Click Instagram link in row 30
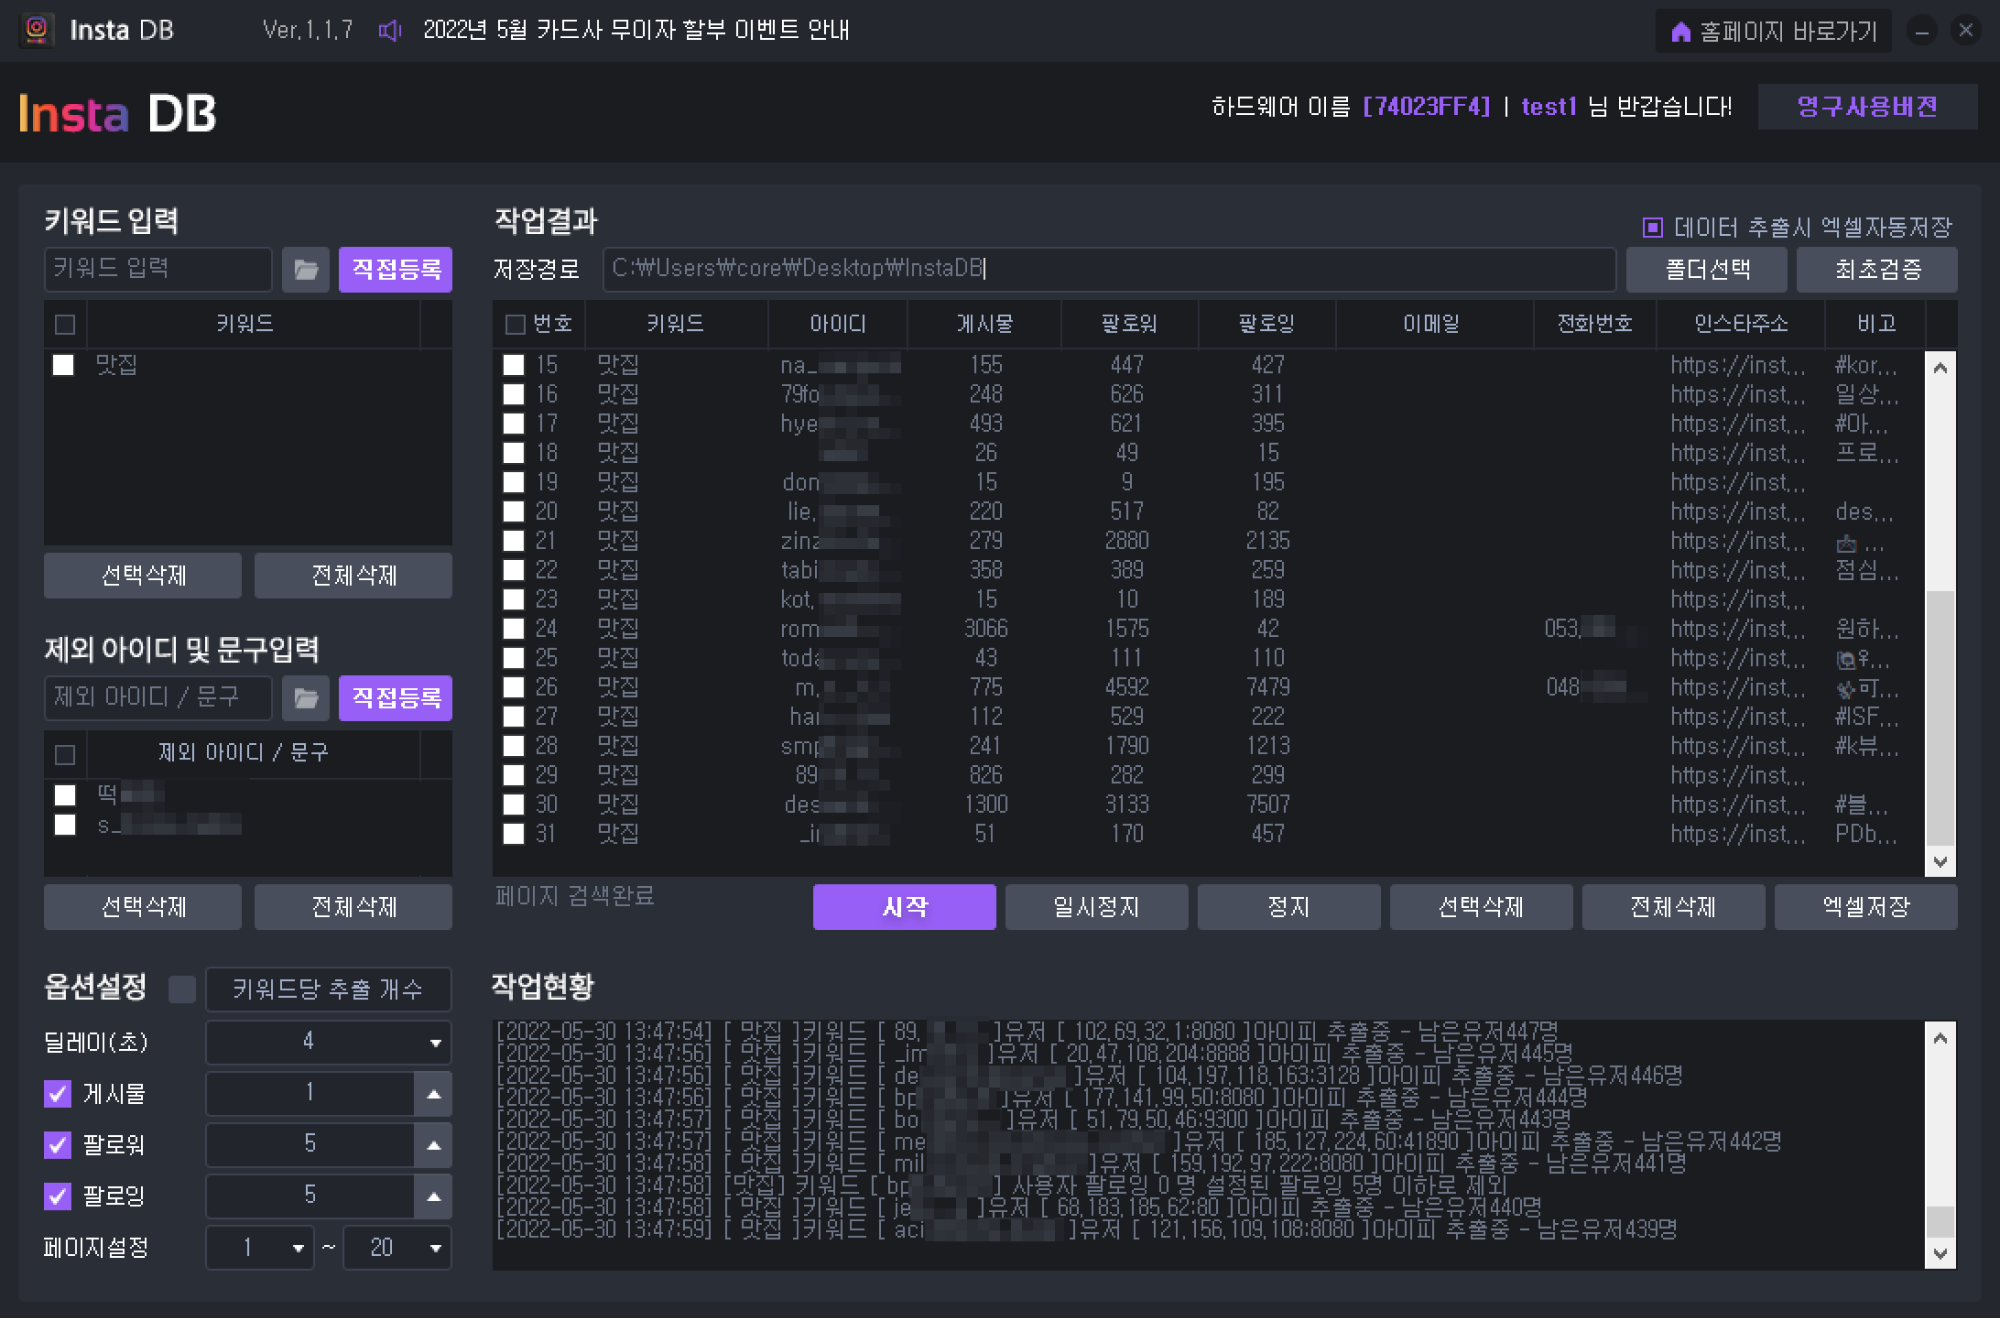Image resolution: width=2000 pixels, height=1322 pixels. pyautogui.click(x=1738, y=805)
